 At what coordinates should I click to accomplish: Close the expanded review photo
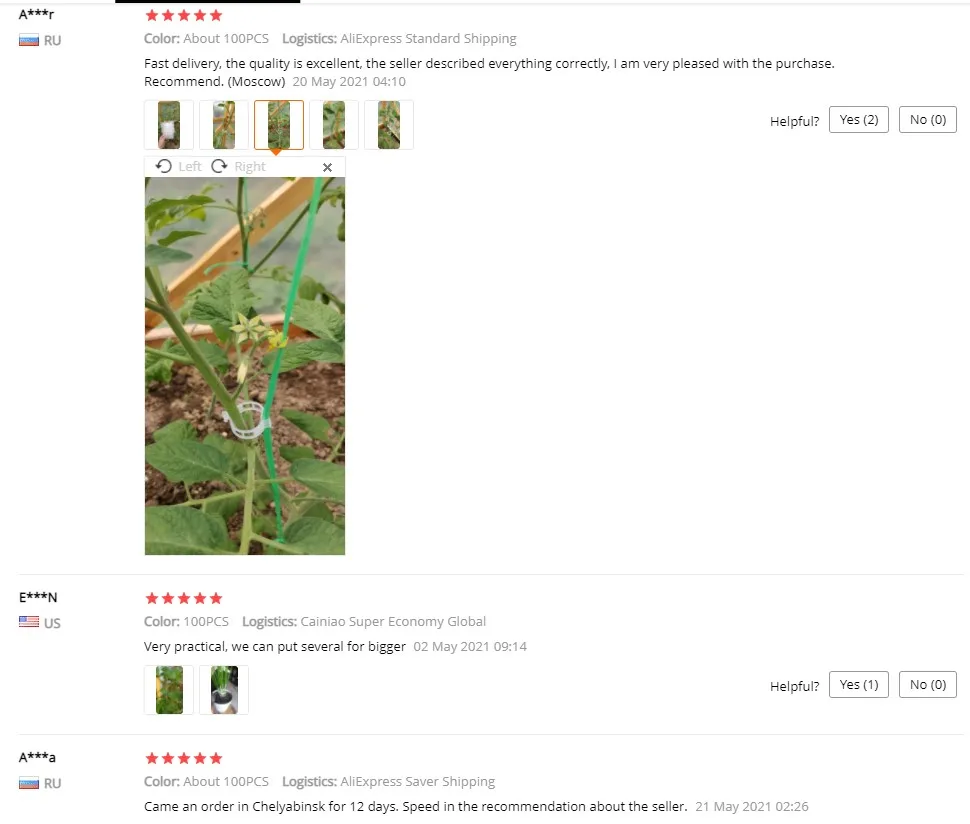coord(327,167)
